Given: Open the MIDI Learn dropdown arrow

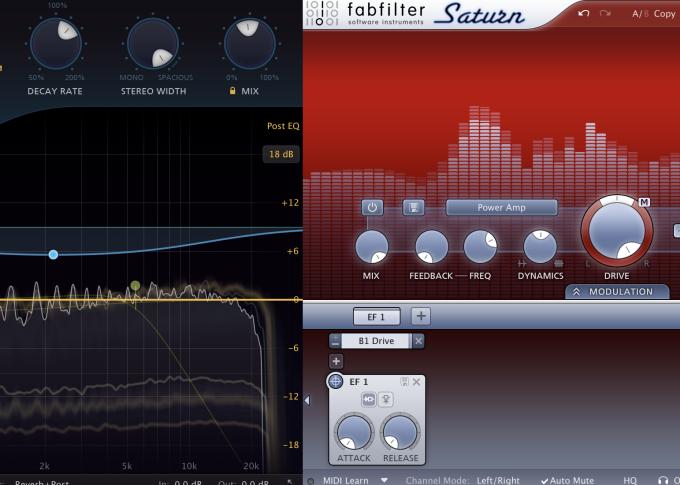Looking at the screenshot, I should pos(384,480).
